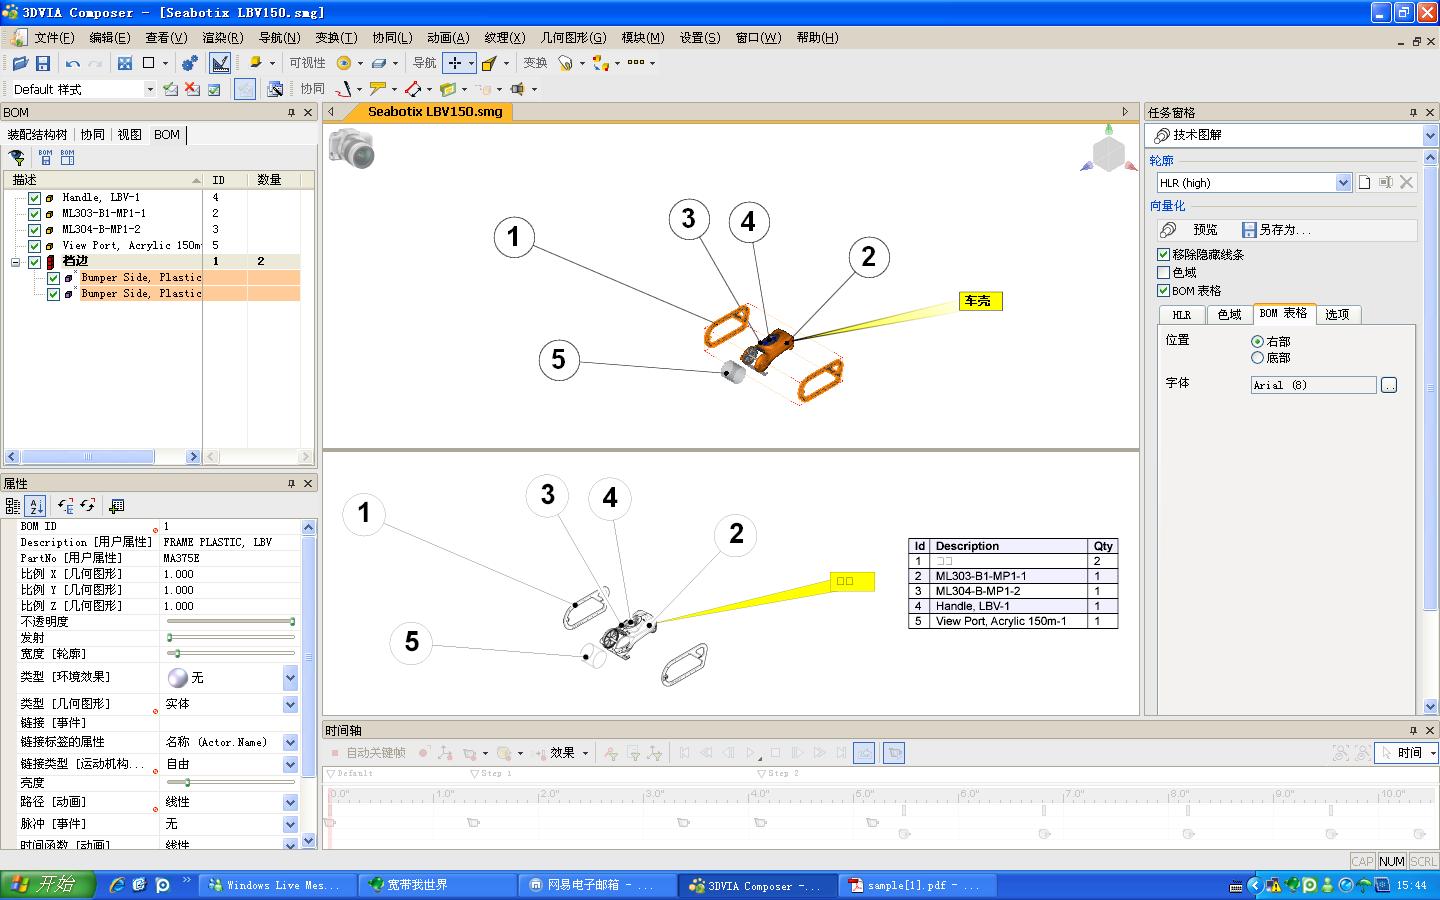
Task: Click the highlighted camera playback icon in timeline
Action: coord(894,753)
